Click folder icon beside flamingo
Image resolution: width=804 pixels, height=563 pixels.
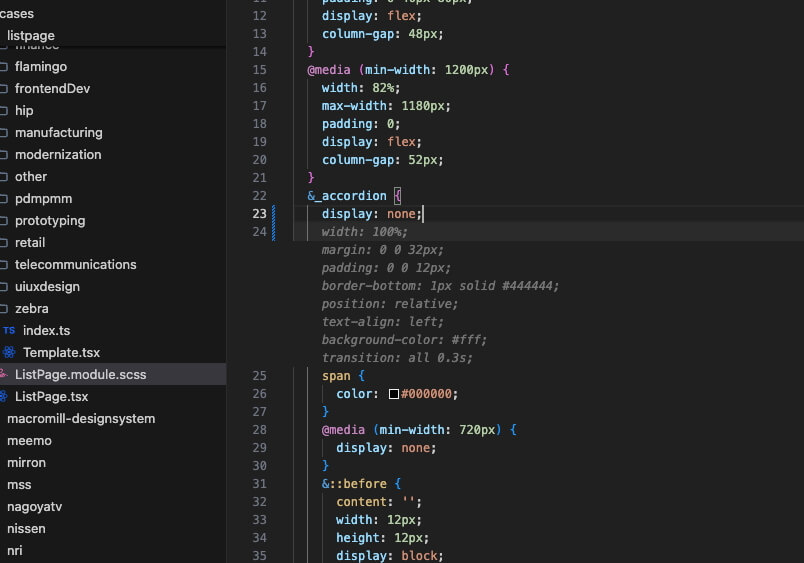point(4,67)
